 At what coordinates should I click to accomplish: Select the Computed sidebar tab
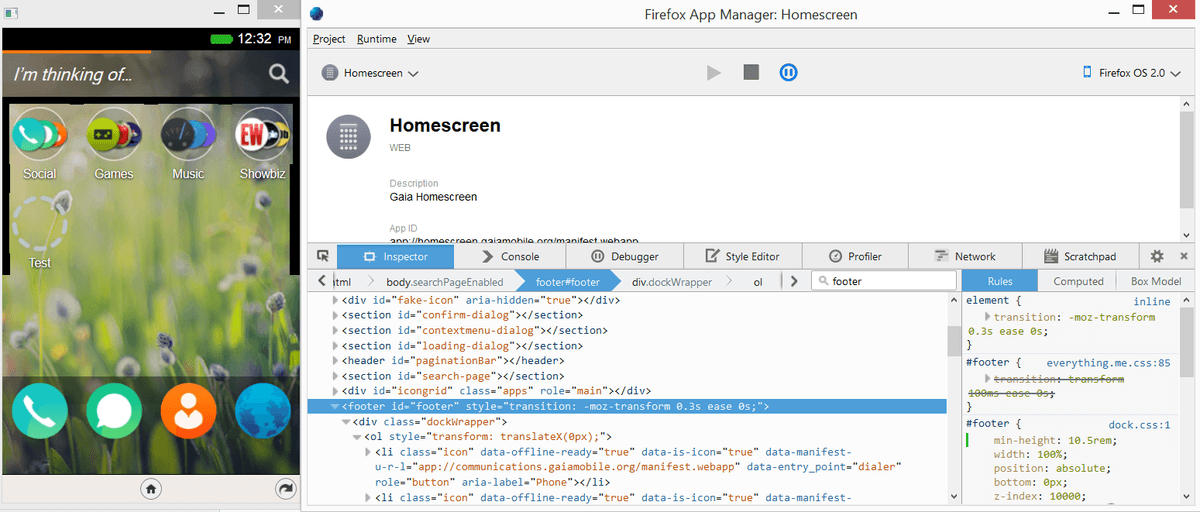[1078, 282]
